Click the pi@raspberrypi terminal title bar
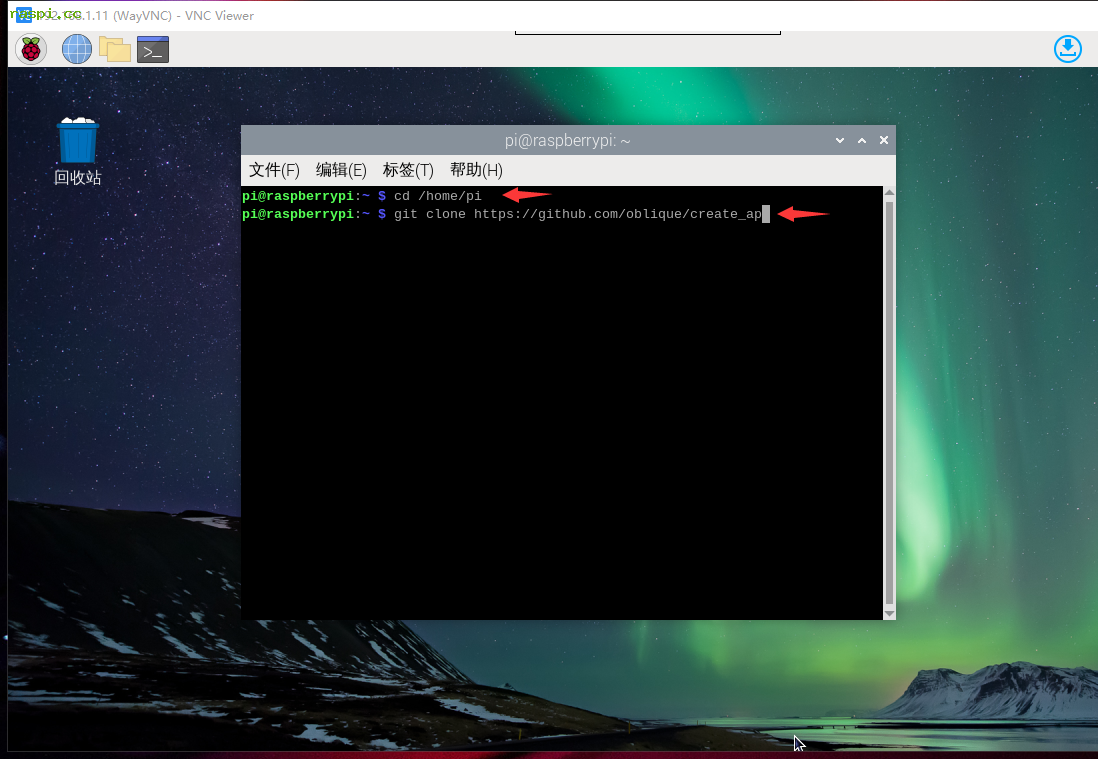The height and width of the screenshot is (759, 1098). 567,141
